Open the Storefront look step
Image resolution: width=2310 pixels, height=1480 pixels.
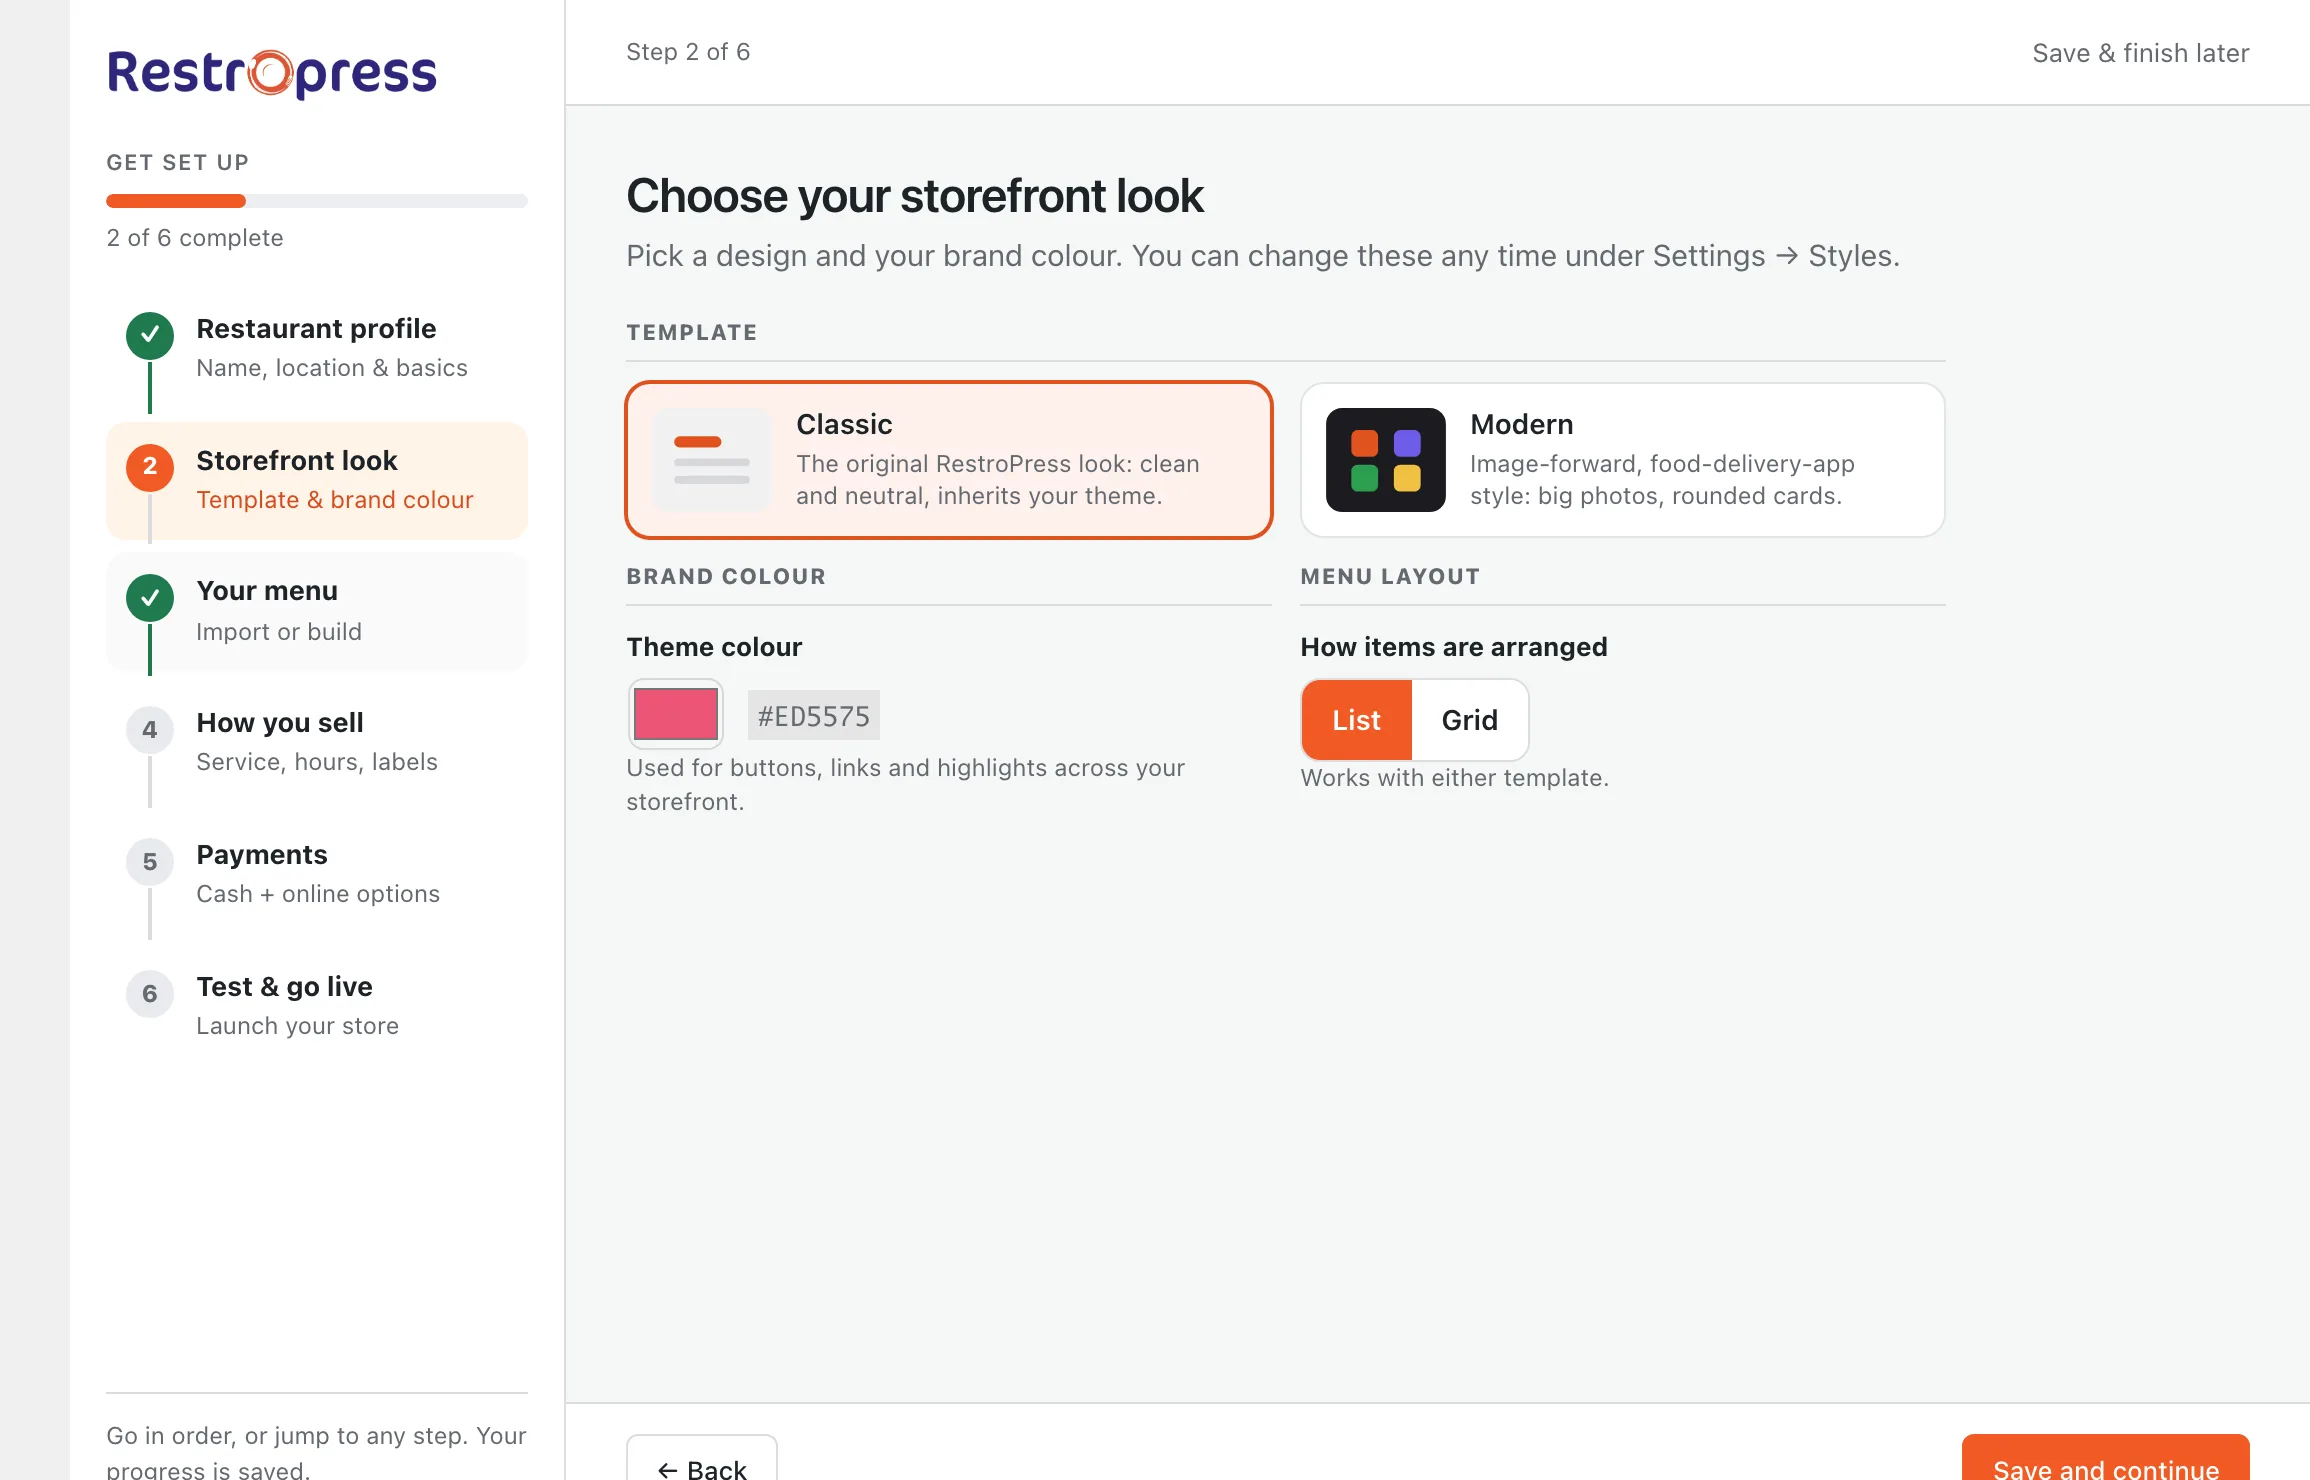317,480
